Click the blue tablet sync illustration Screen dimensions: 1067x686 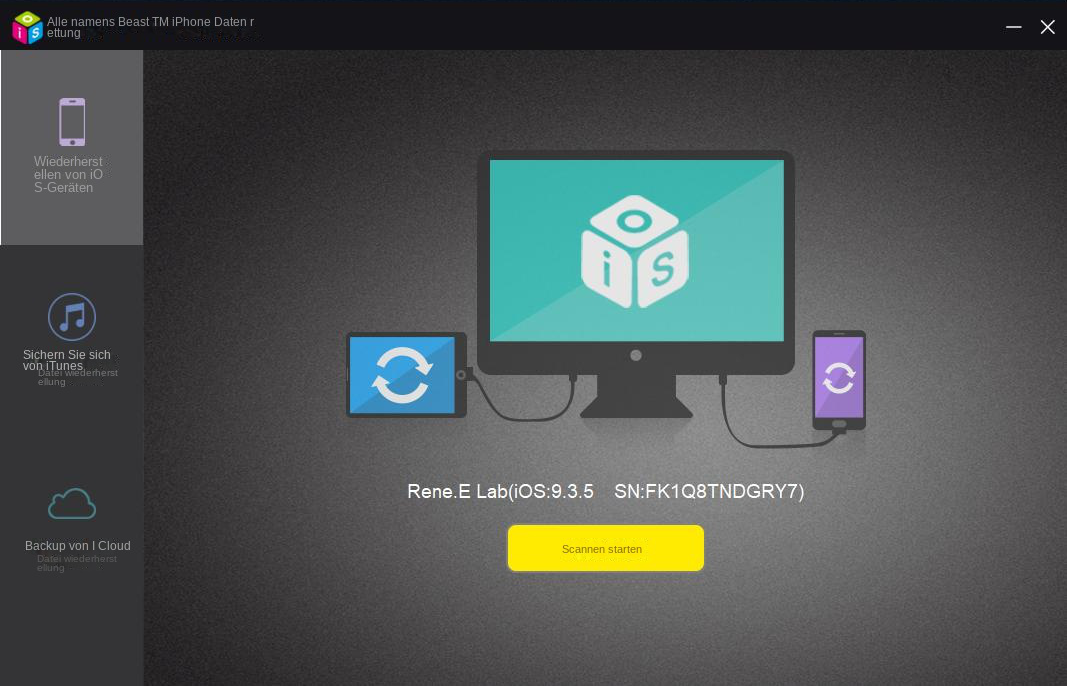coord(406,375)
